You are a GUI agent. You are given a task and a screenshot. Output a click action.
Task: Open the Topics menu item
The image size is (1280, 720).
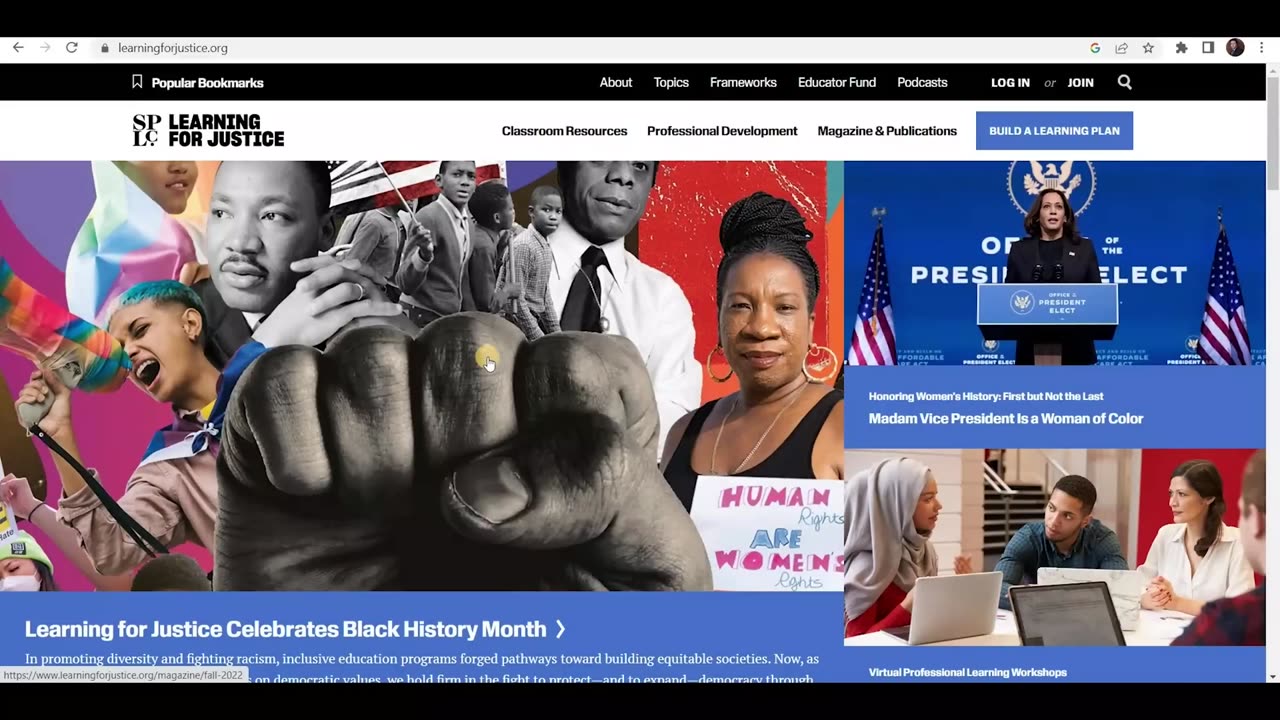[671, 82]
